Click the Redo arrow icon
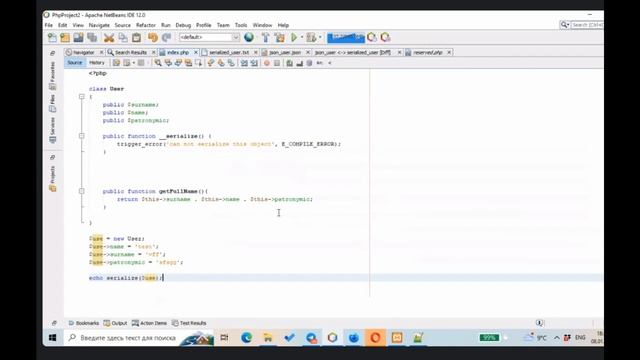 [166, 38]
